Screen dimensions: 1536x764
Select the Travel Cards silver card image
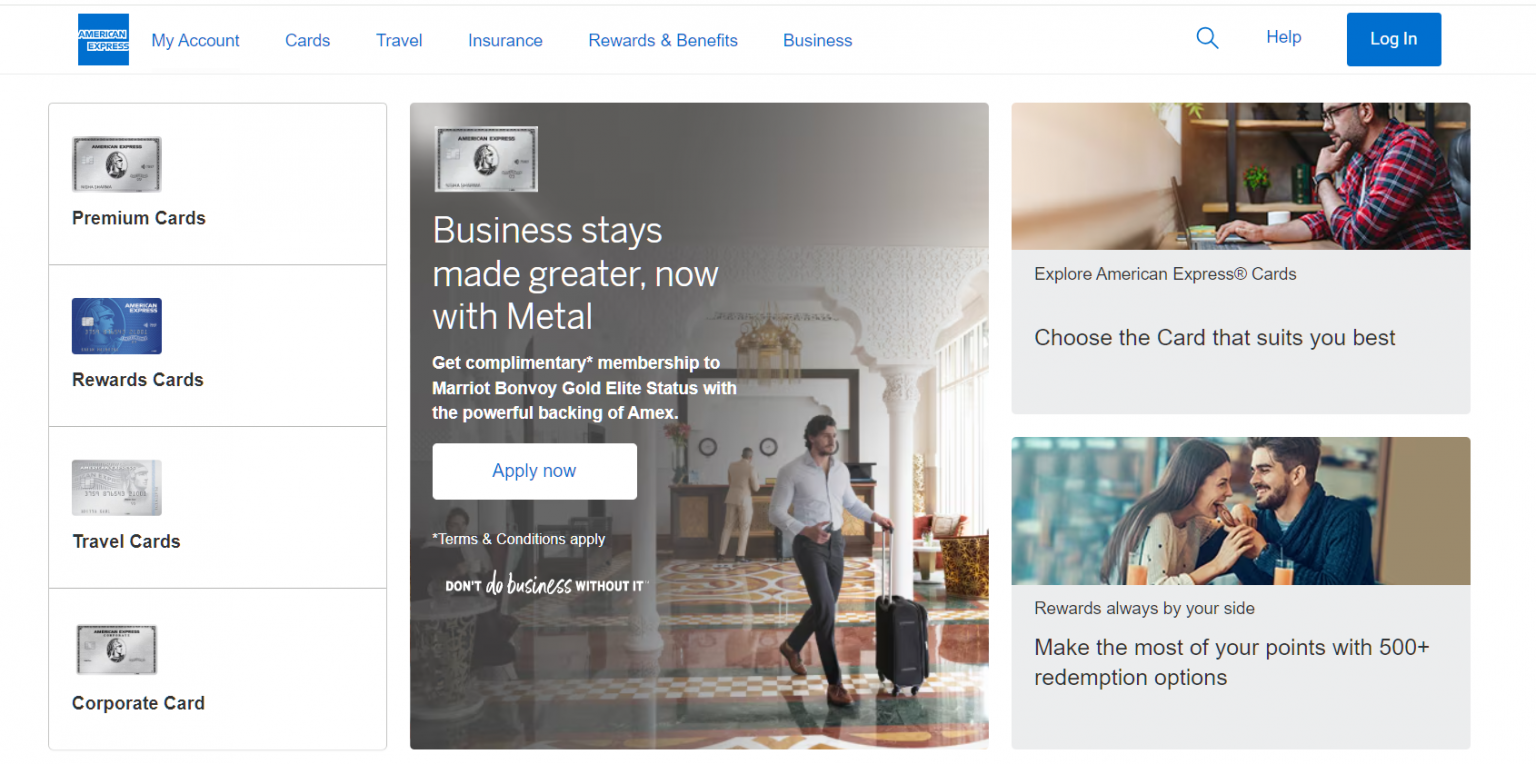coord(117,488)
